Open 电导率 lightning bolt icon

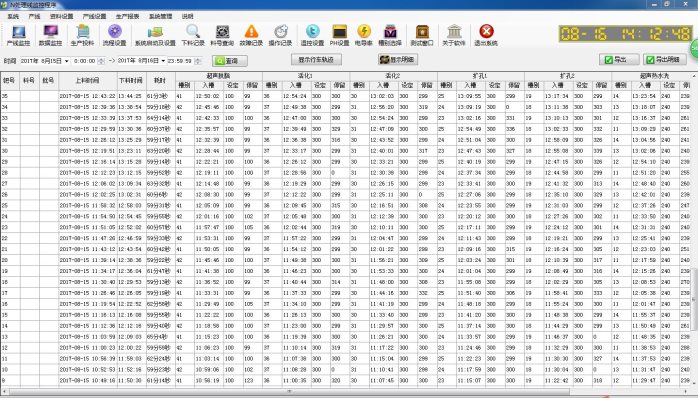tap(364, 35)
